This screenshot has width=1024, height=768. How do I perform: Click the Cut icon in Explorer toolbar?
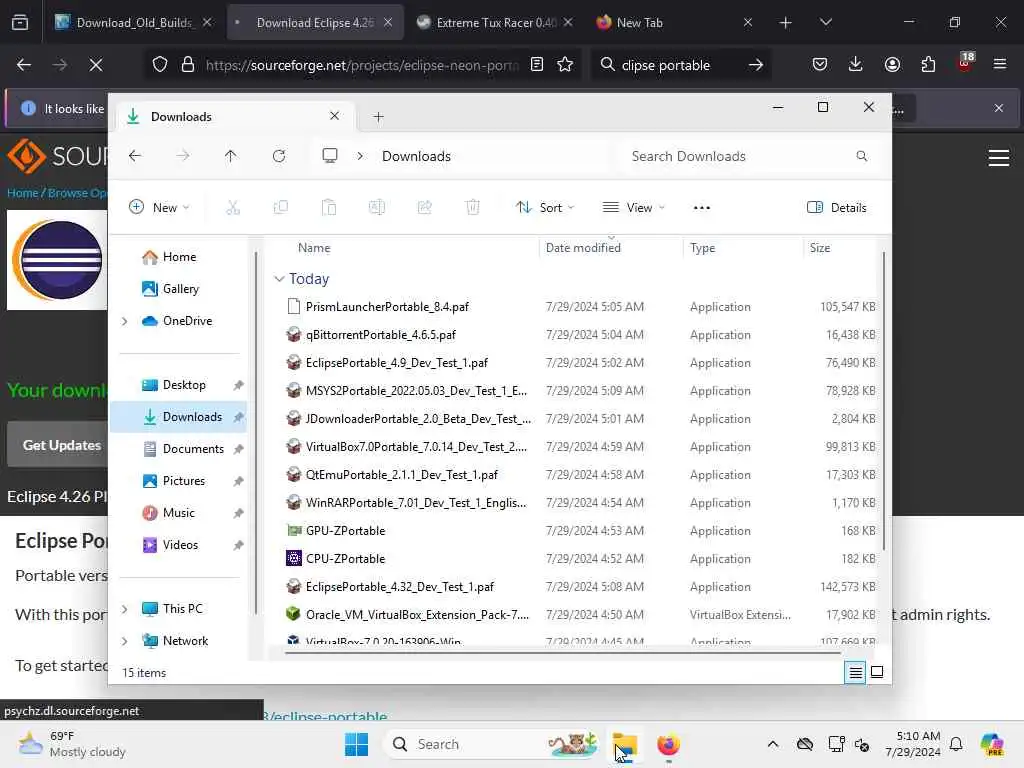point(232,208)
